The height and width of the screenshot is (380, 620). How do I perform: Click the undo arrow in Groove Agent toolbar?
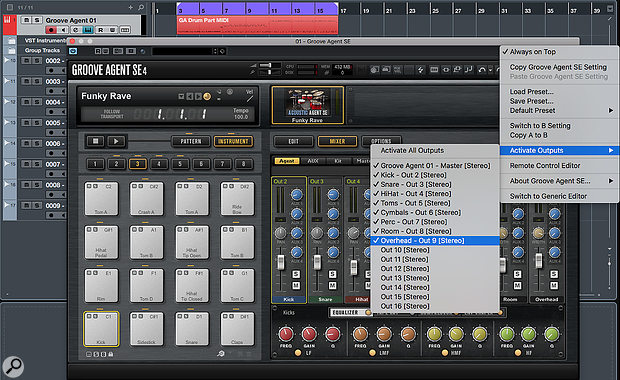[x=481, y=70]
